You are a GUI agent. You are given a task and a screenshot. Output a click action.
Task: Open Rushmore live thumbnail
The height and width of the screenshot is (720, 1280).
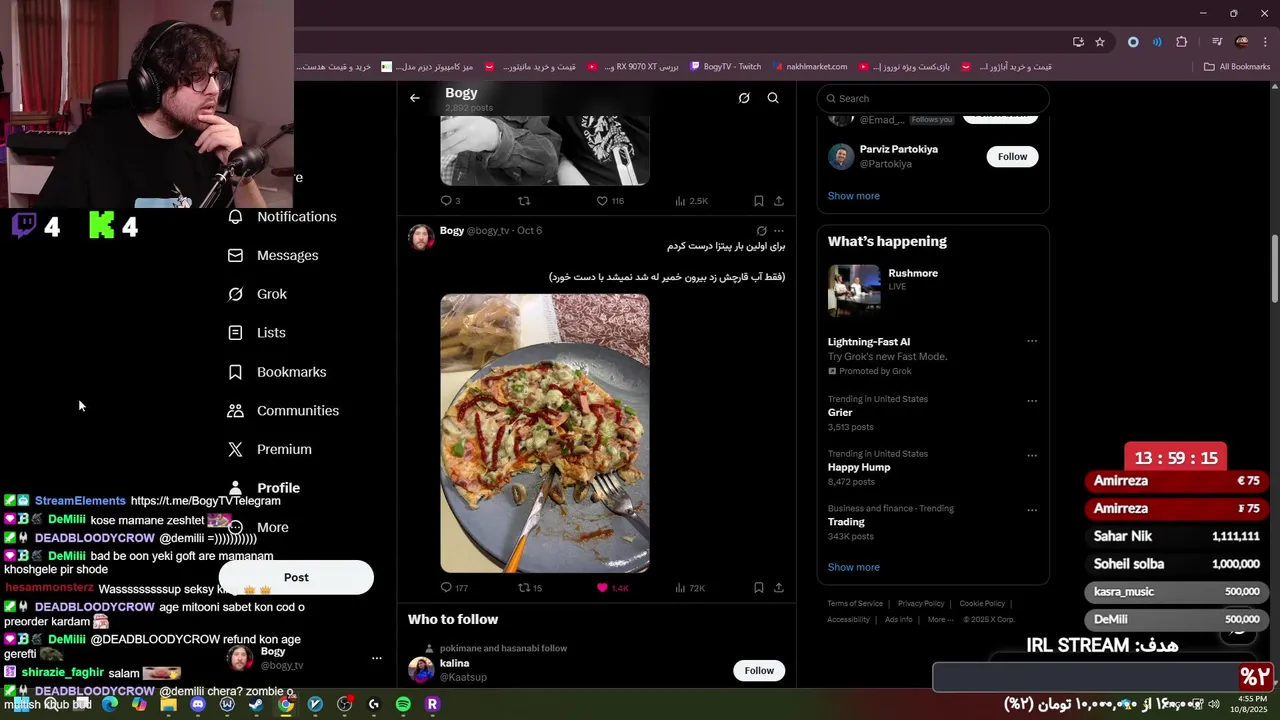pos(854,290)
